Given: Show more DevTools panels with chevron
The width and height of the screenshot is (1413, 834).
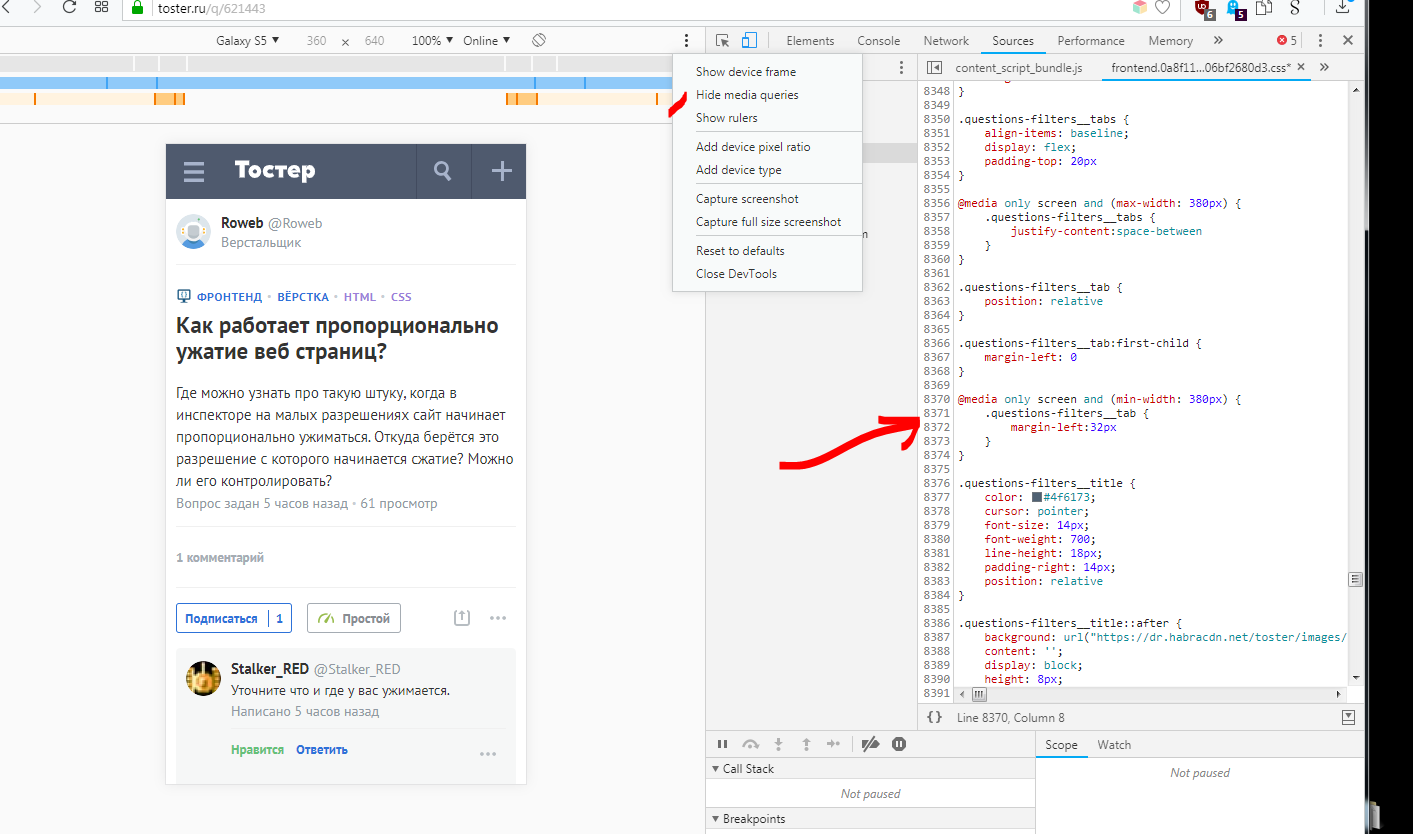Looking at the screenshot, I should 1217,41.
